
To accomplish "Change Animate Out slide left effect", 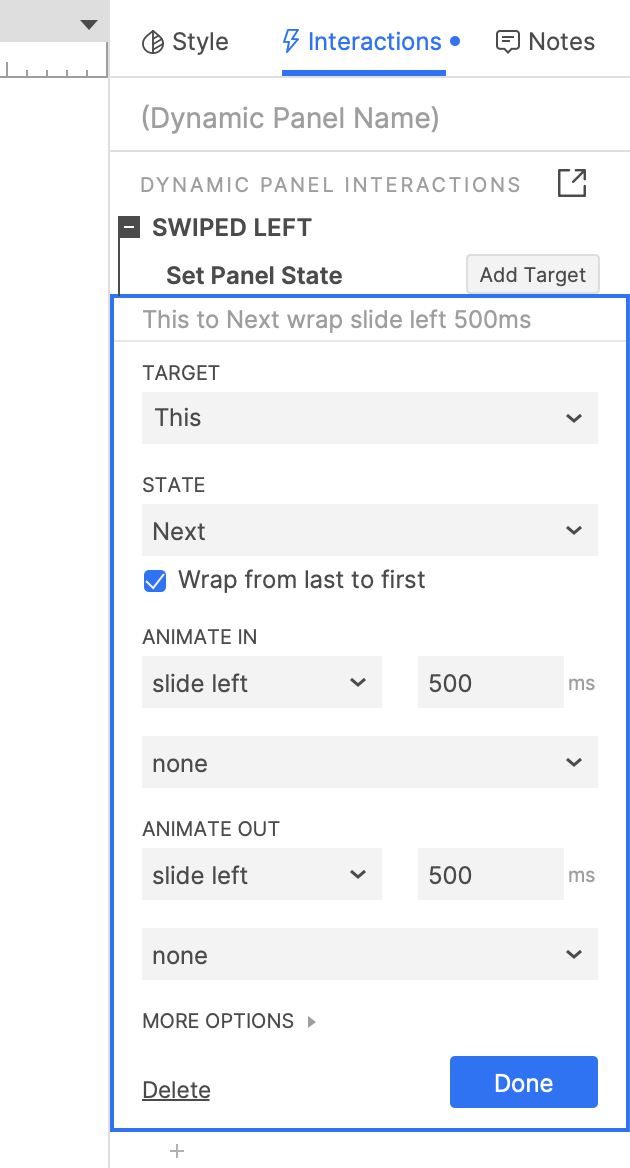I will (262, 876).
